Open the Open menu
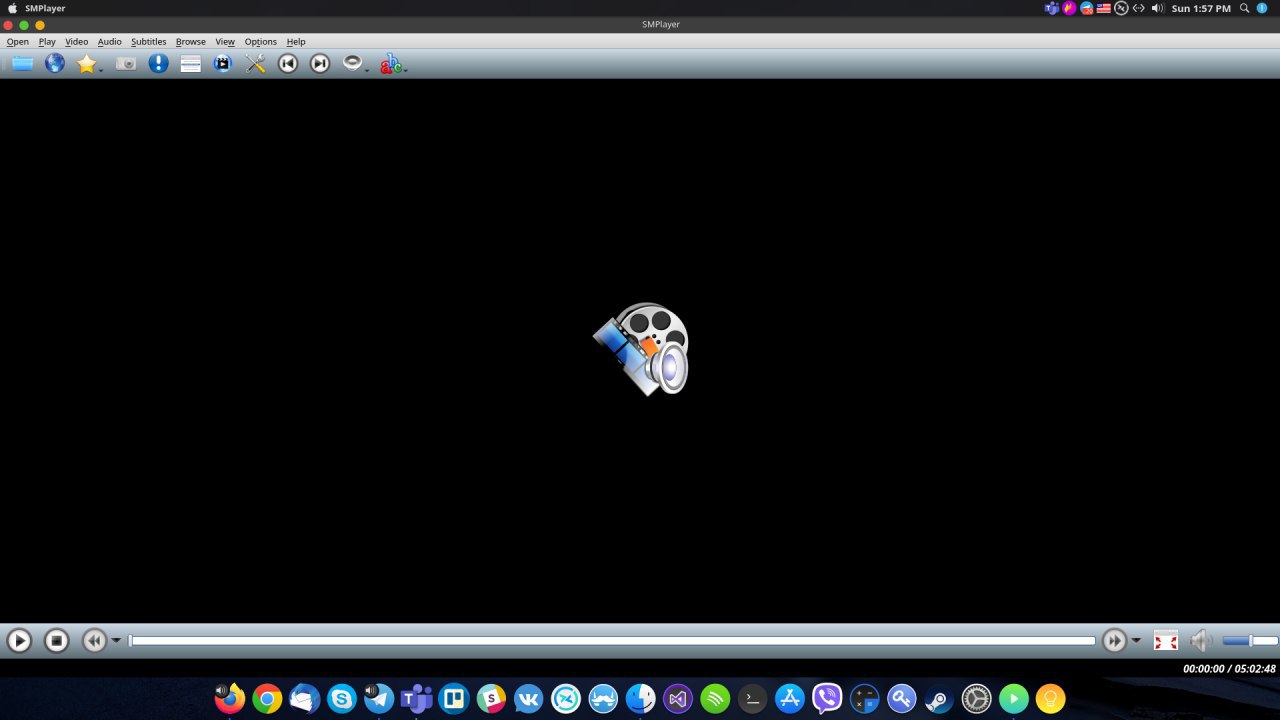The height and width of the screenshot is (720, 1280). click(18, 42)
